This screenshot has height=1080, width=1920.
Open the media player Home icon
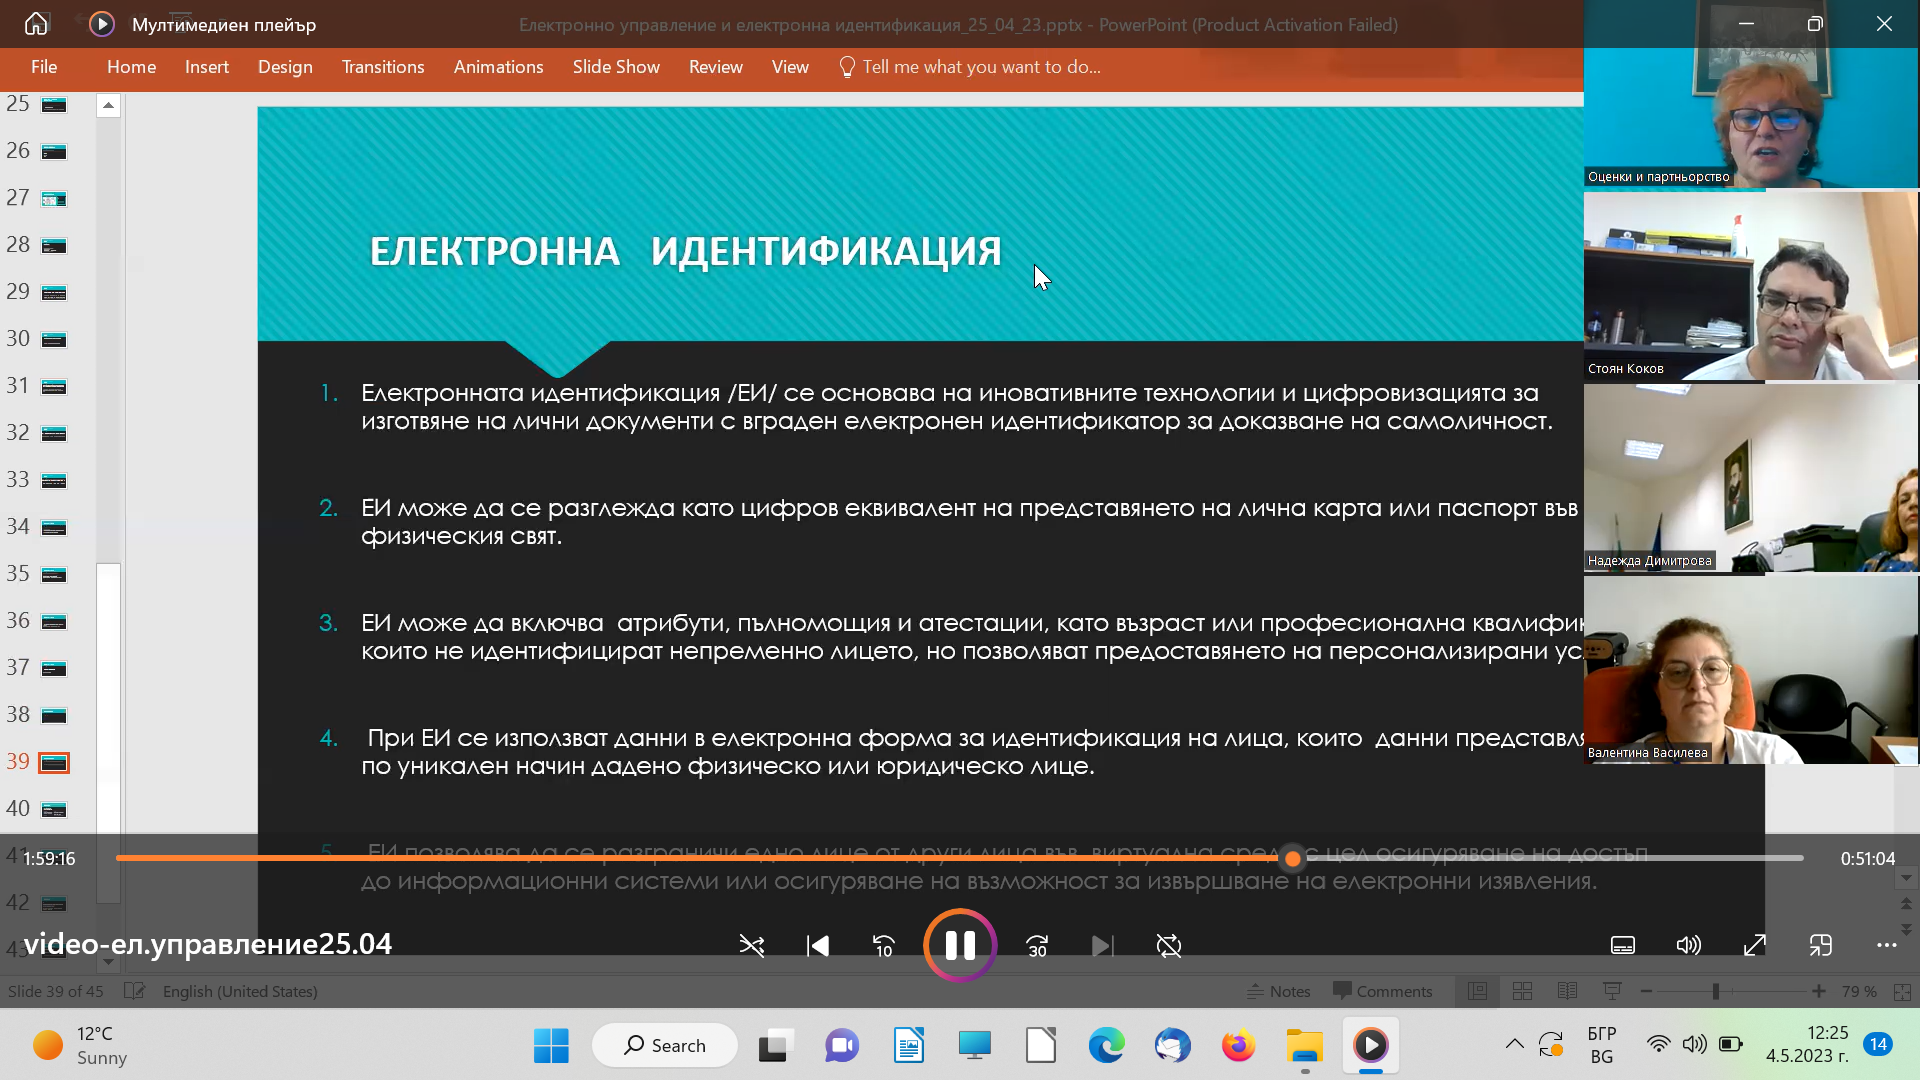tap(36, 24)
